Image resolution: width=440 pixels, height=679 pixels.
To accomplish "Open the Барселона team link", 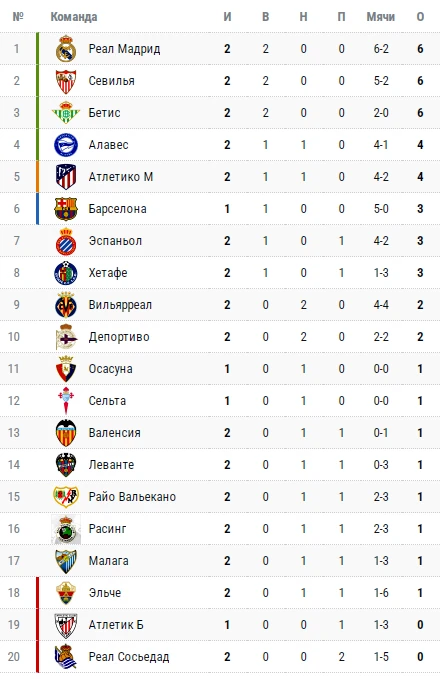I will (x=117, y=209).
